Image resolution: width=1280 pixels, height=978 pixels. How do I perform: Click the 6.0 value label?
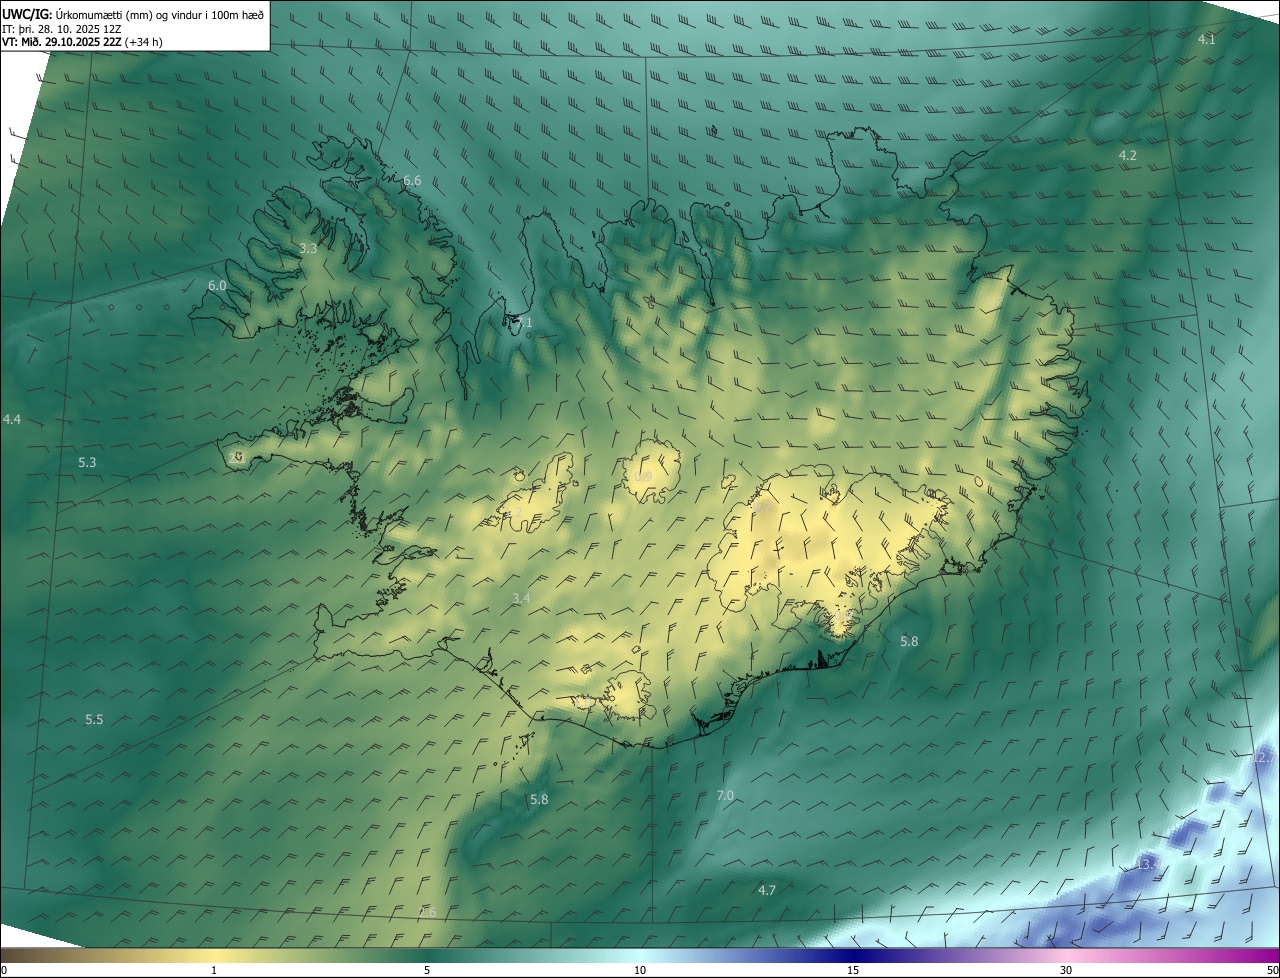(217, 285)
